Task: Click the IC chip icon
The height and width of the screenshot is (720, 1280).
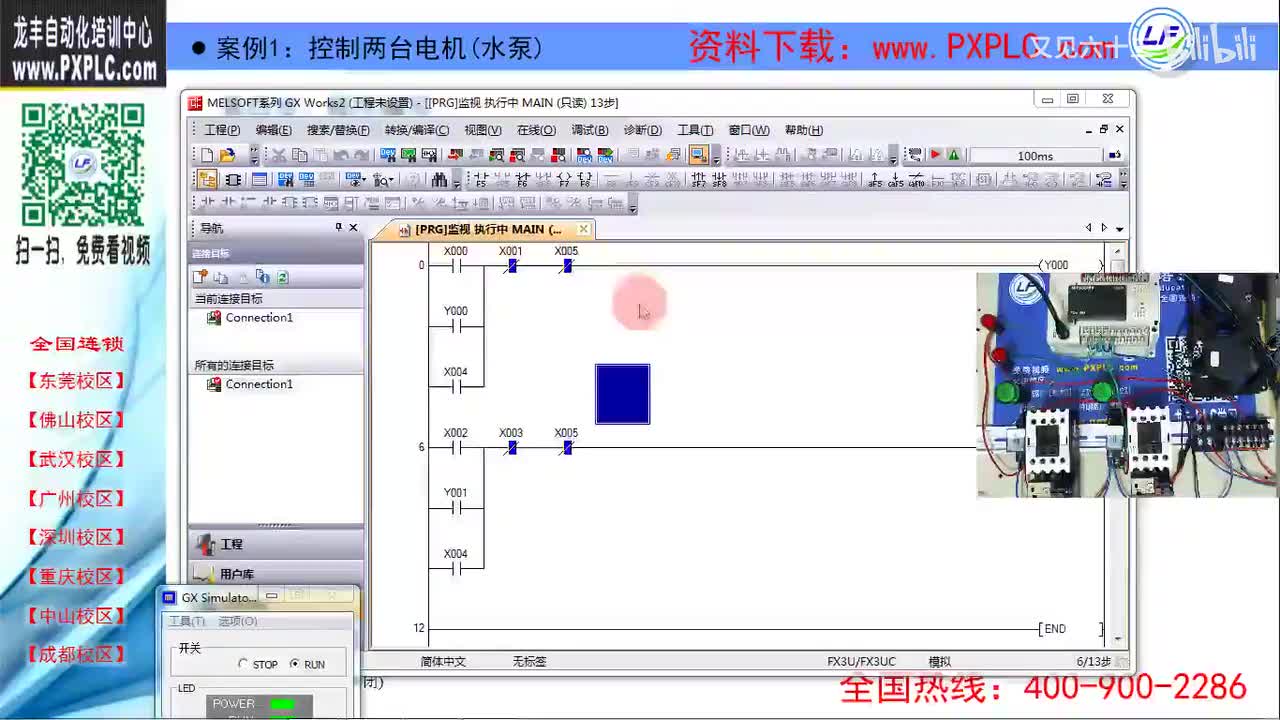Action: [232, 180]
